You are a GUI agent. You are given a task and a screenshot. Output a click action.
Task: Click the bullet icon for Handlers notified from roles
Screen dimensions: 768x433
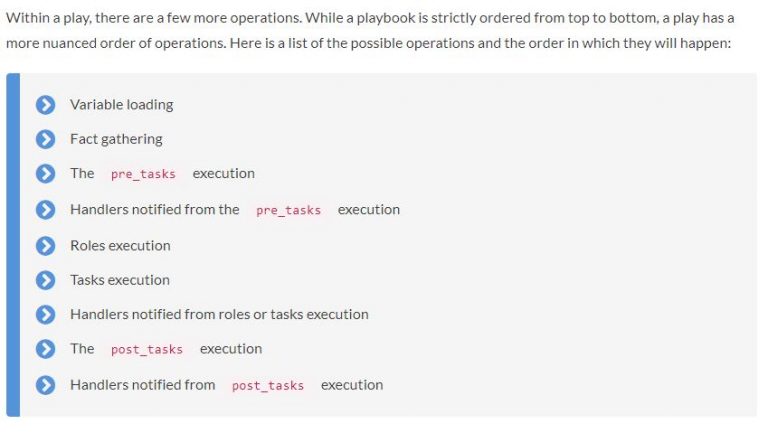[46, 314]
